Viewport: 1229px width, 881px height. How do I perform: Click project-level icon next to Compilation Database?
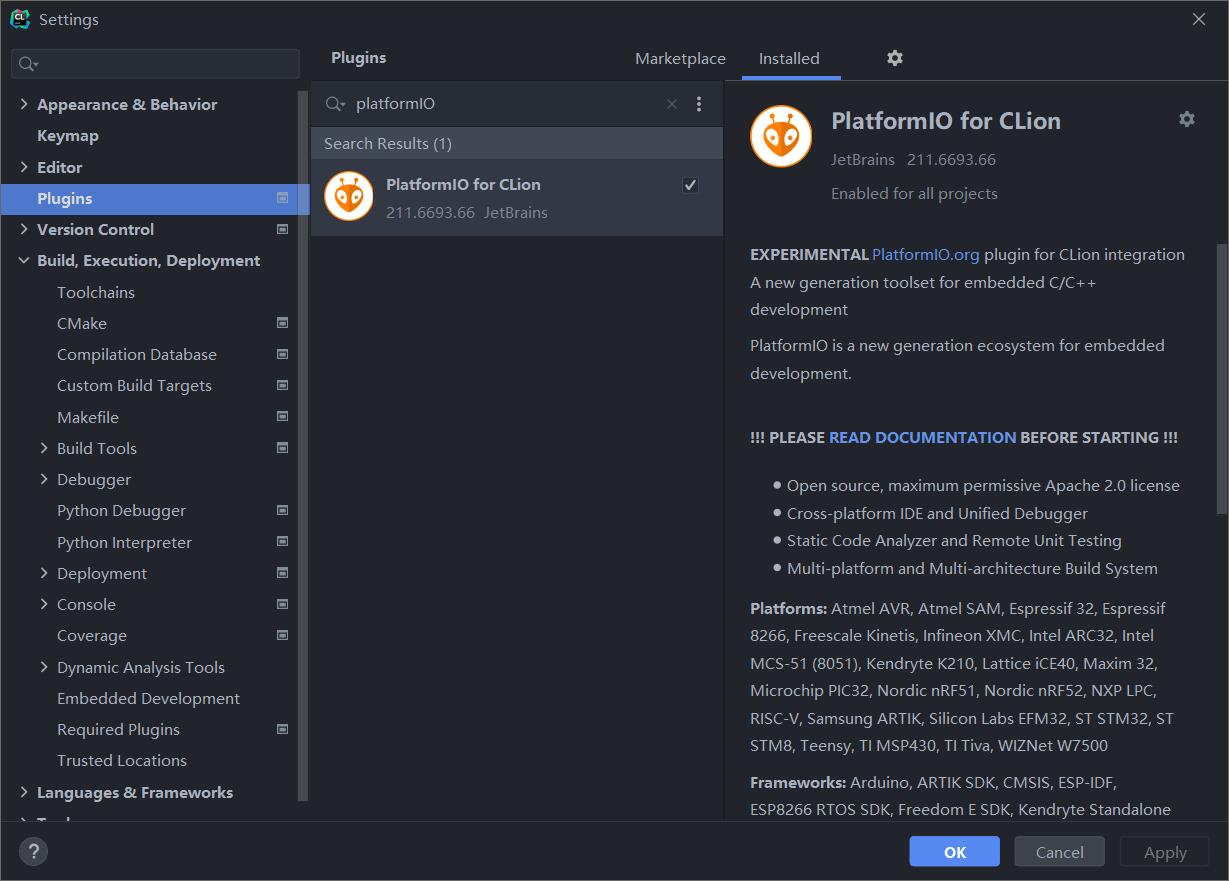click(x=282, y=354)
